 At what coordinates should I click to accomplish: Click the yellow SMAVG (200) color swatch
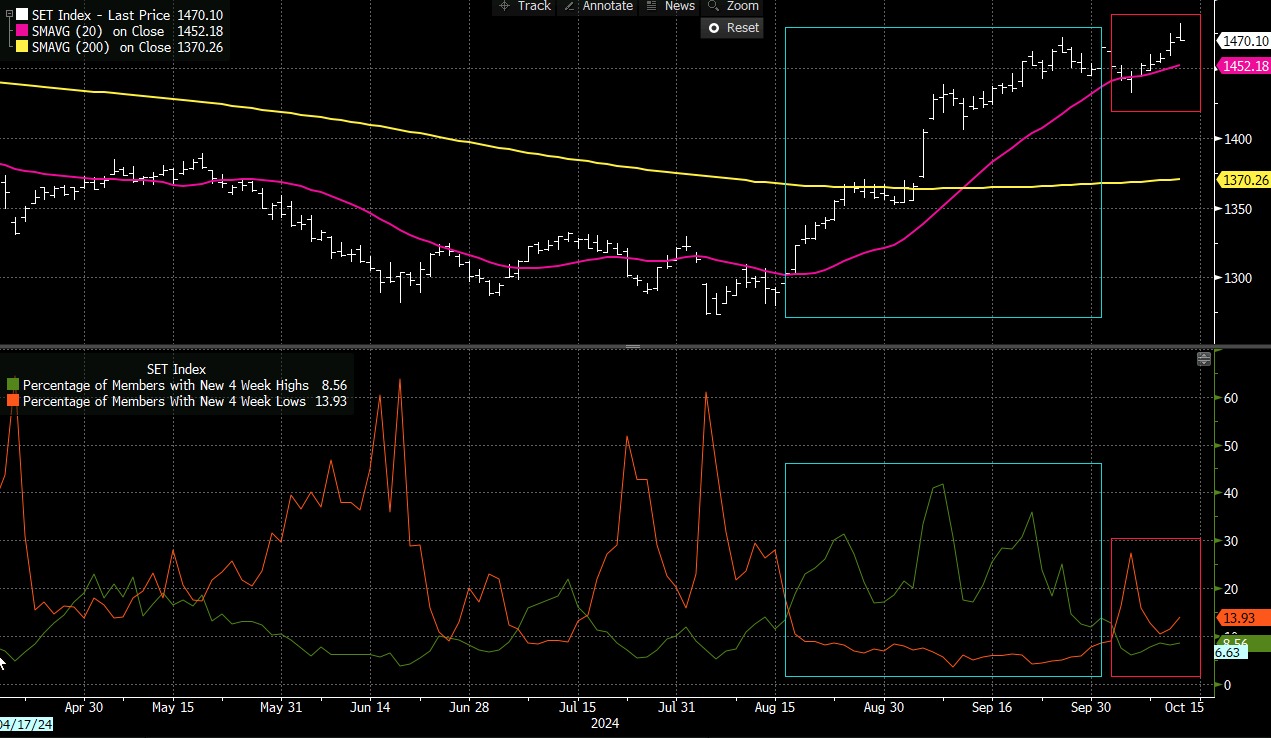pyautogui.click(x=22, y=47)
